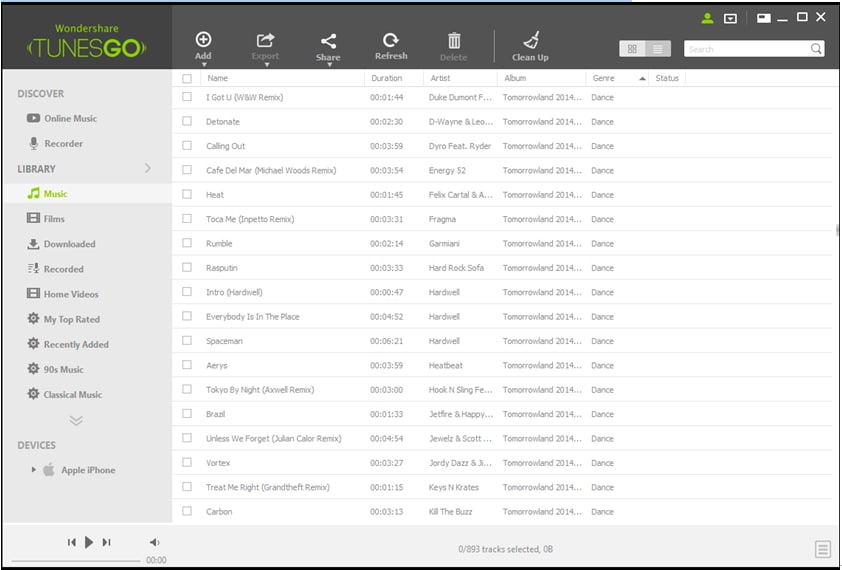Skip to previous track
Viewport: 842px width, 570px height.
(71, 542)
